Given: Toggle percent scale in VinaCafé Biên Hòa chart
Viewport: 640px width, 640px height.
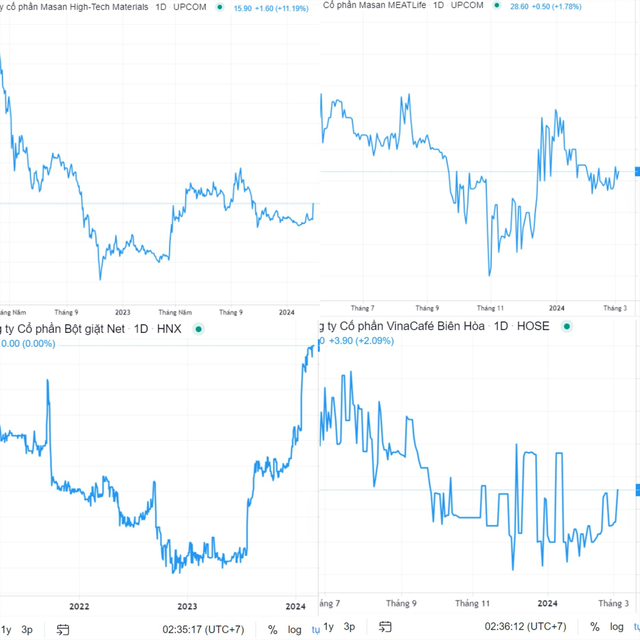Looking at the screenshot, I should pos(595,629).
